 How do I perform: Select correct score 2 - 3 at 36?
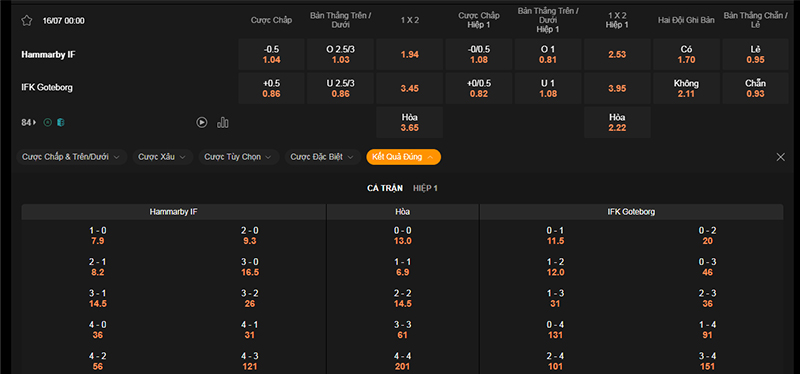[x=708, y=298]
